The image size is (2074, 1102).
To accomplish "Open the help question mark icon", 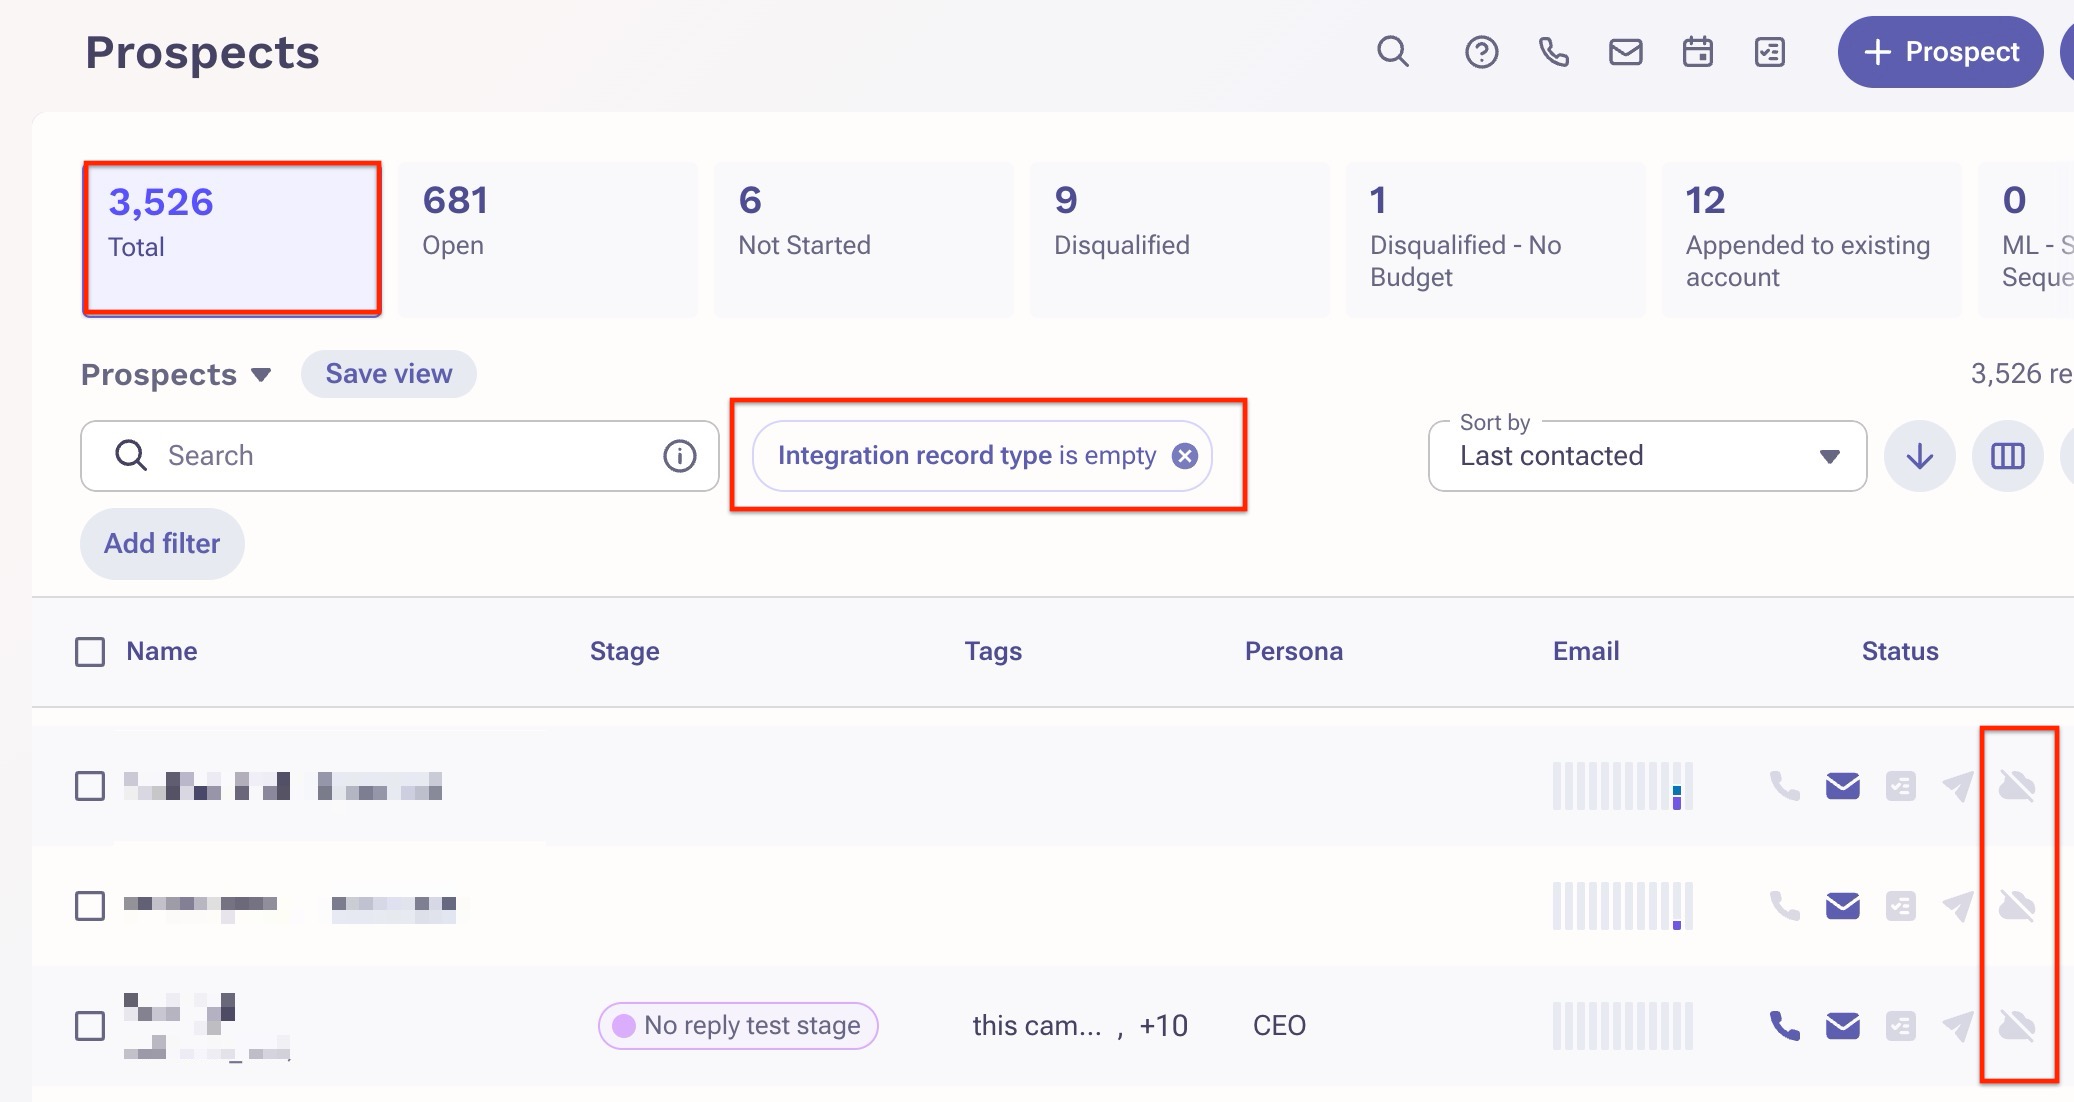I will click(x=1481, y=51).
